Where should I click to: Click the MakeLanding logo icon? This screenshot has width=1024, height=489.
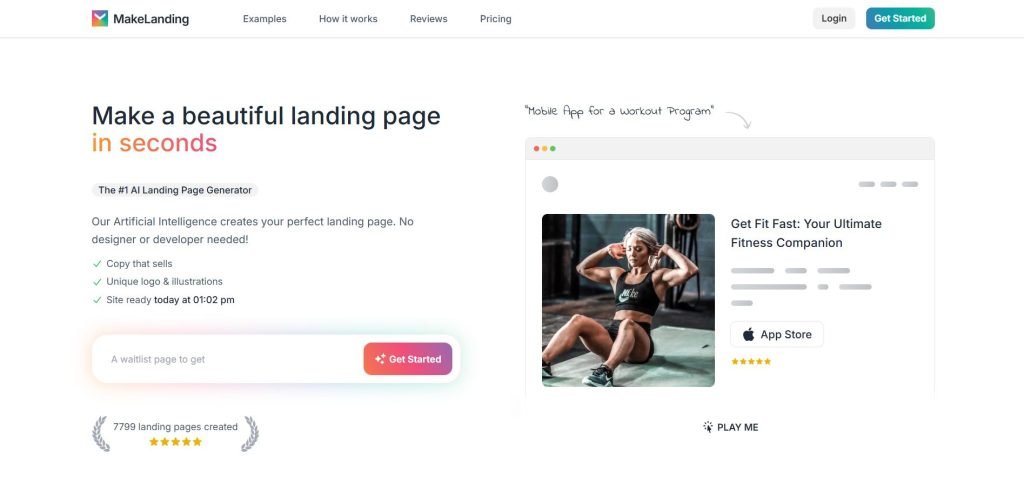pos(100,18)
